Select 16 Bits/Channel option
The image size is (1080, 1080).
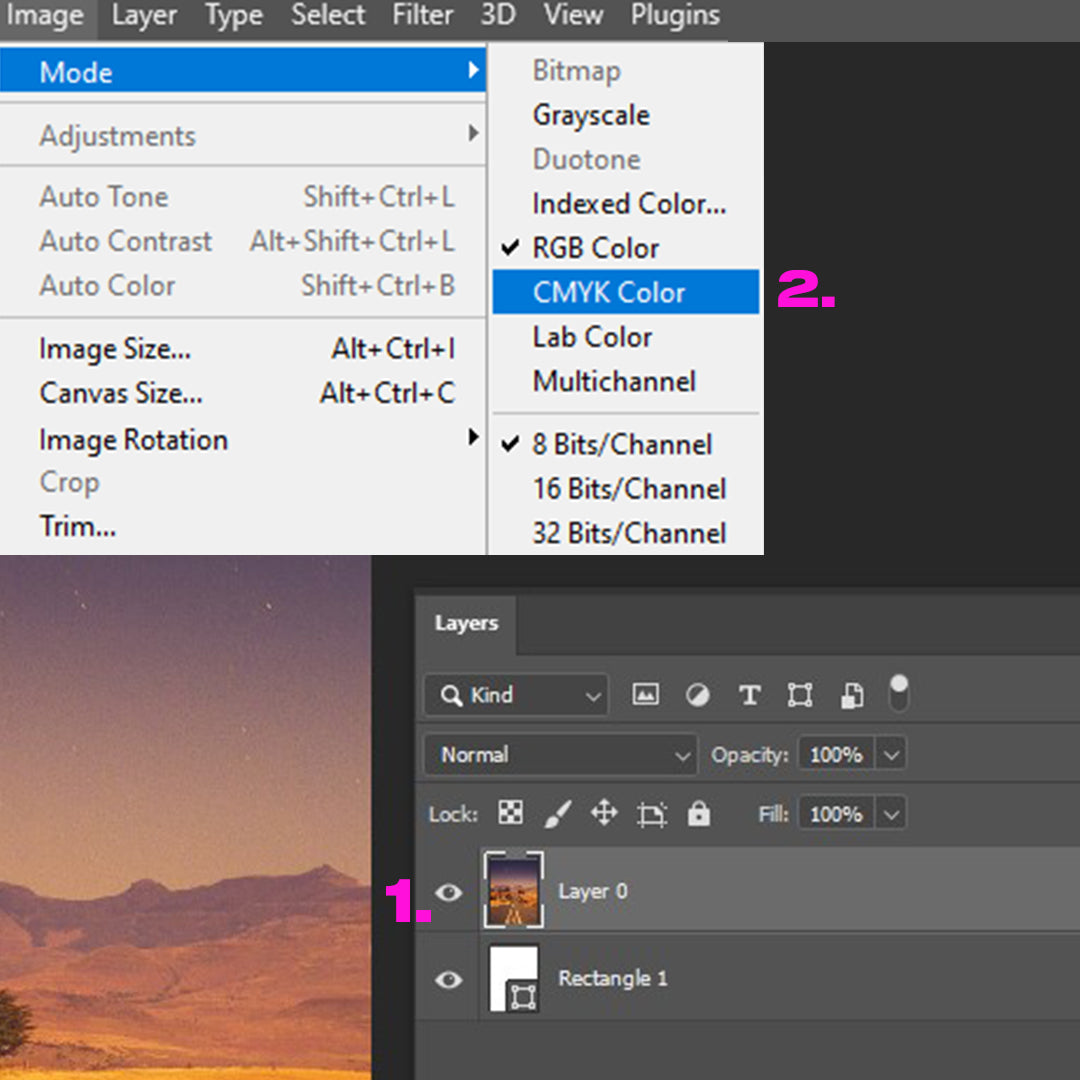[629, 489]
